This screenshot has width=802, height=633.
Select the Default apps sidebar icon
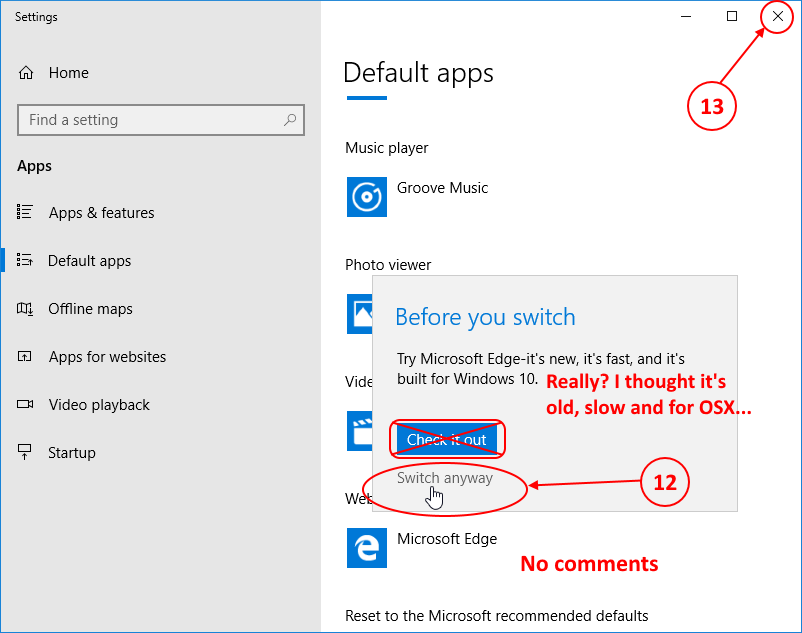click(25, 260)
